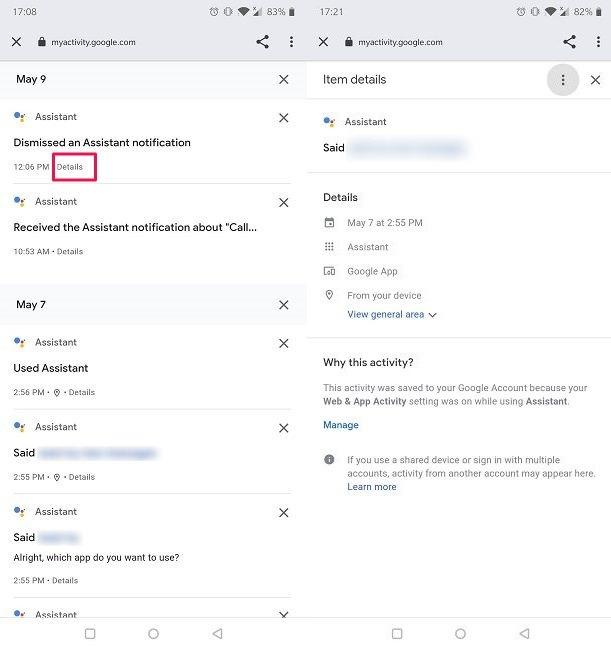
Task: Select 'Google App' detail text
Action: pyautogui.click(x=372, y=271)
